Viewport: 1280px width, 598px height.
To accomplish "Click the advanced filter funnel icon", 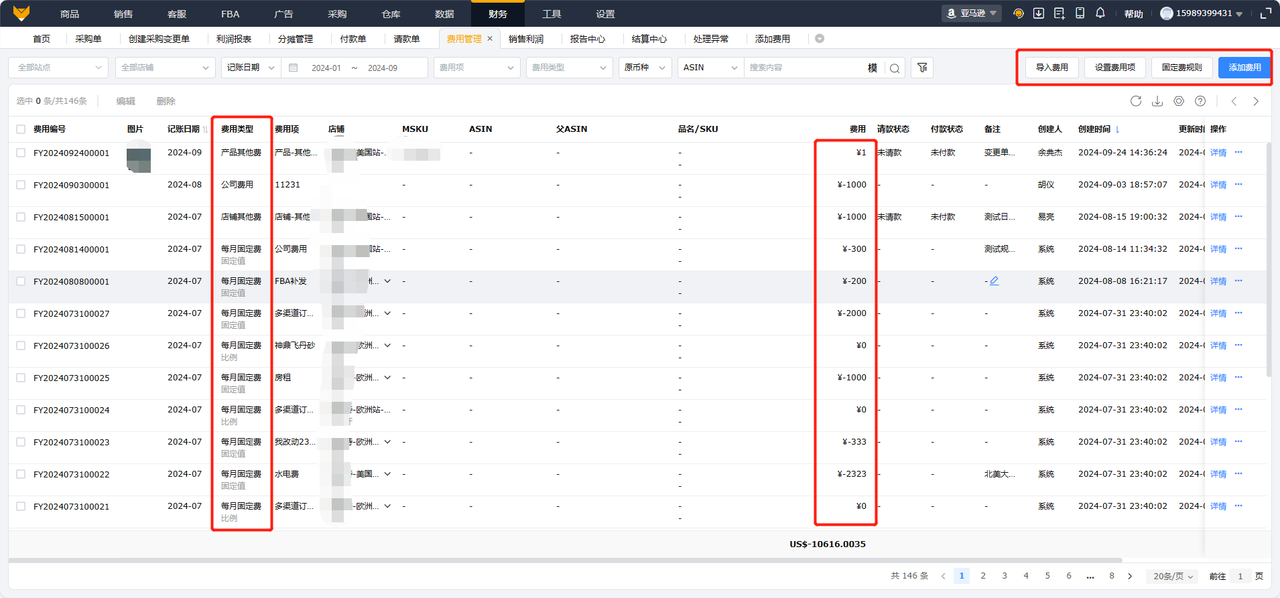I will click(922, 68).
